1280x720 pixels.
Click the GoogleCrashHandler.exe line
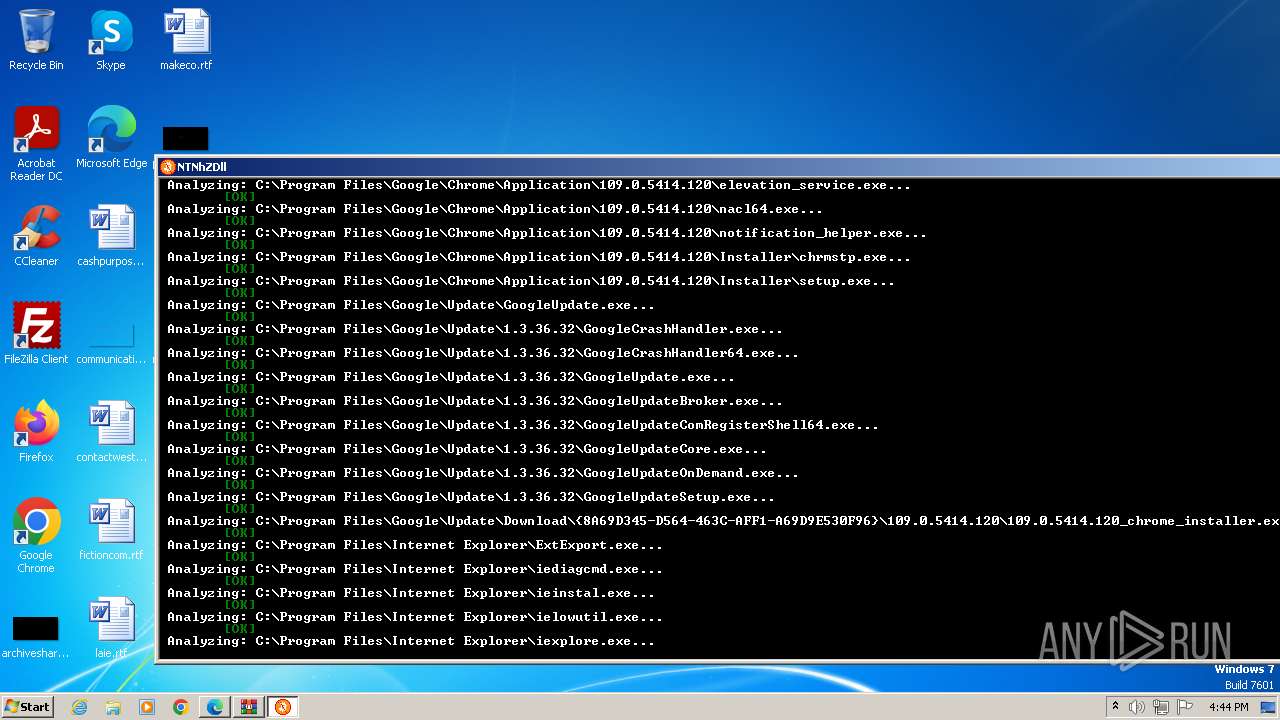(475, 329)
